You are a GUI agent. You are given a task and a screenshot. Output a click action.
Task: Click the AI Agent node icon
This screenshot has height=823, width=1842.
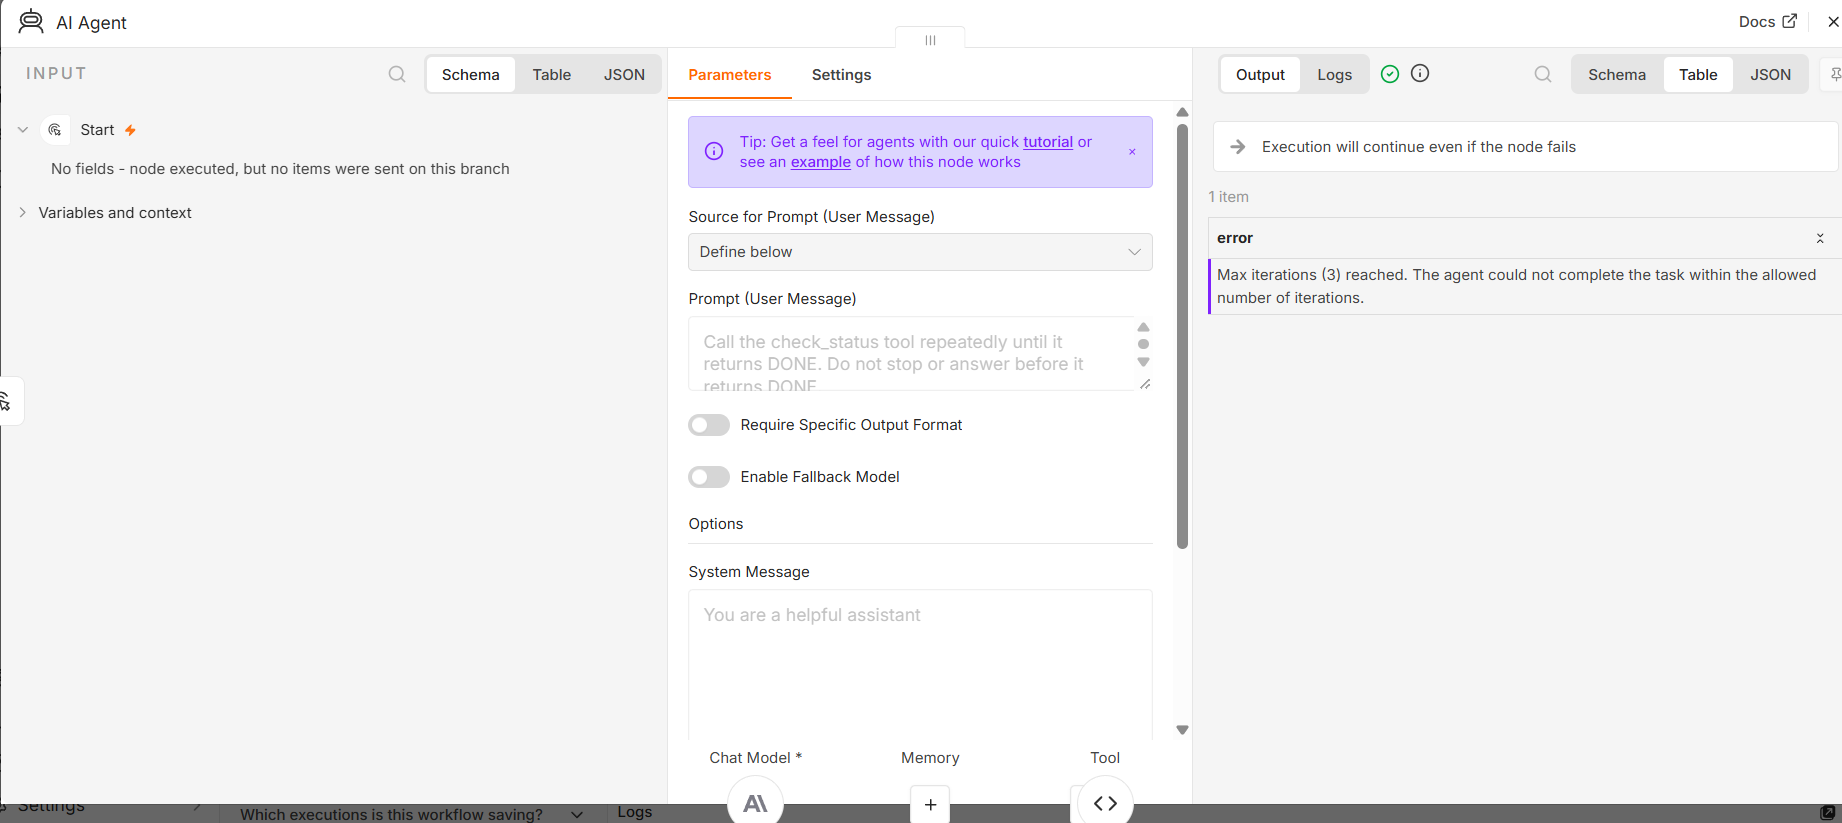(31, 22)
